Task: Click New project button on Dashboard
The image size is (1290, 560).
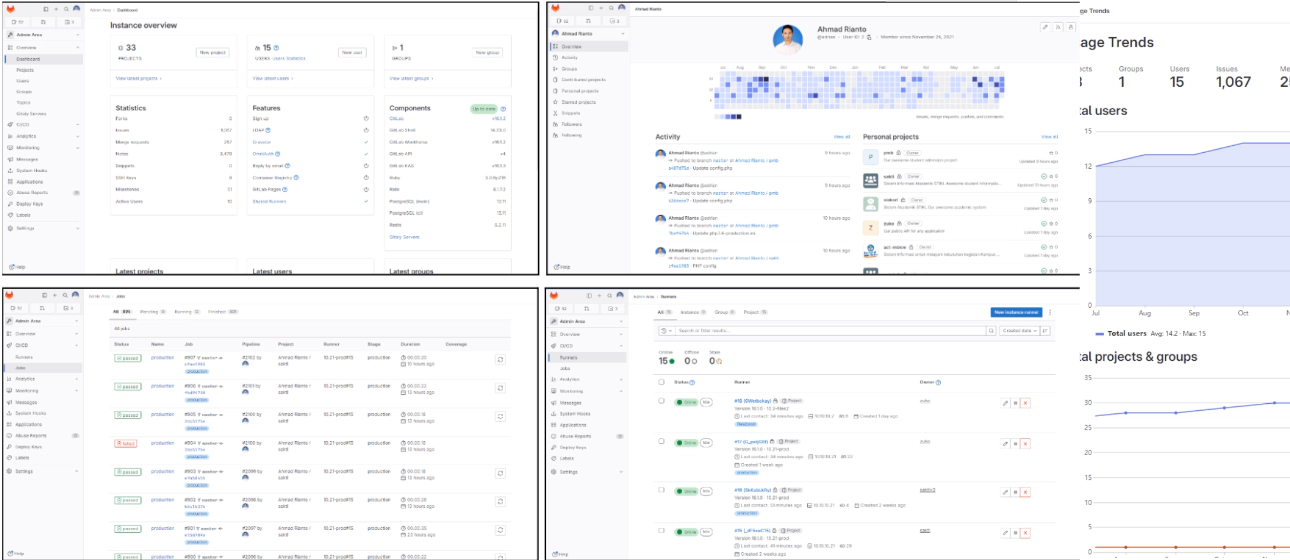Action: (x=213, y=52)
